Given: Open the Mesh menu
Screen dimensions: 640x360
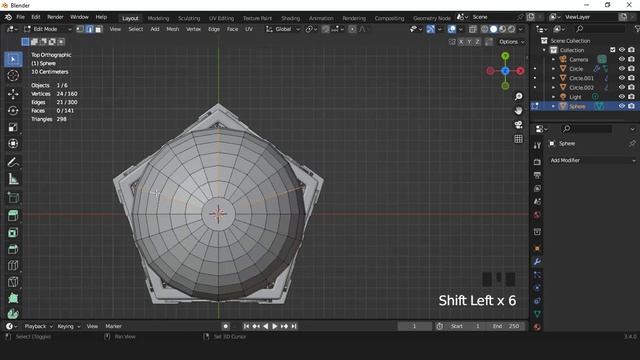Looking at the screenshot, I should [x=173, y=29].
